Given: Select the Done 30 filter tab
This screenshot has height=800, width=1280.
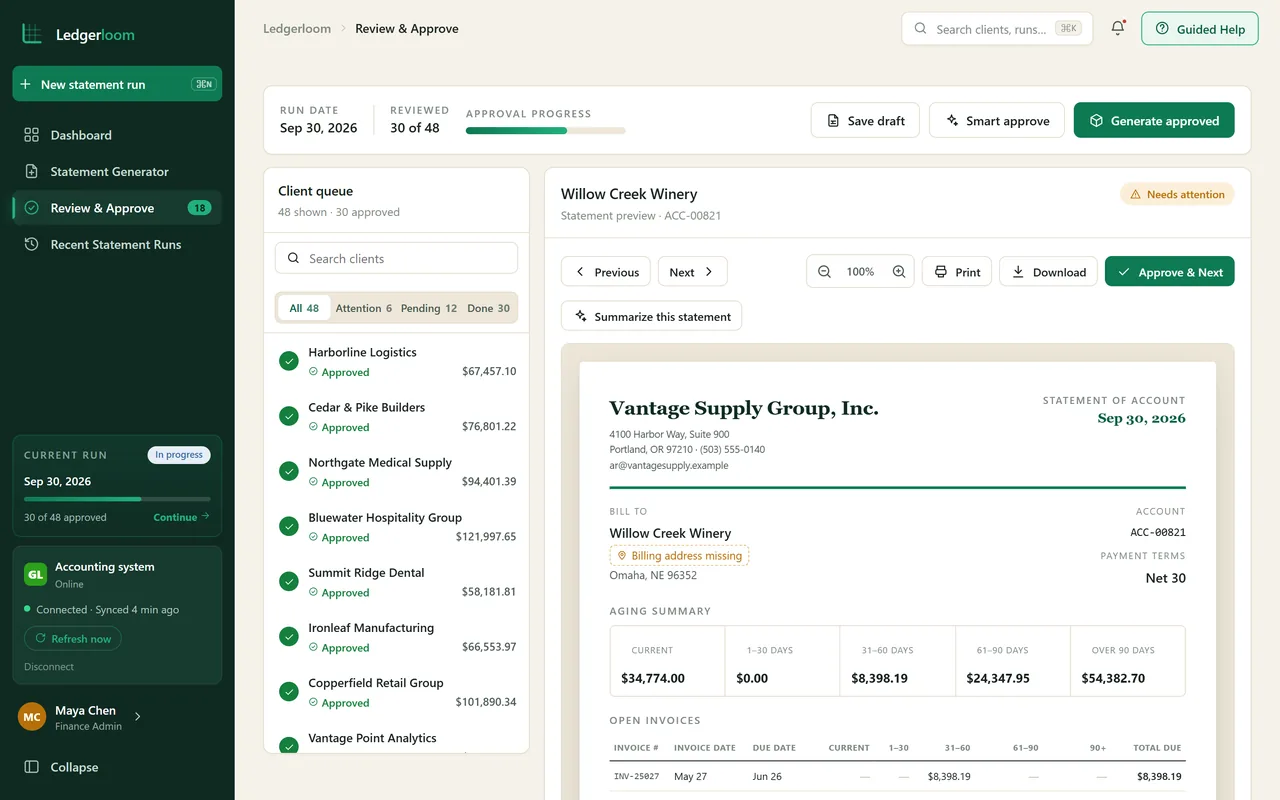Looking at the screenshot, I should coord(489,308).
